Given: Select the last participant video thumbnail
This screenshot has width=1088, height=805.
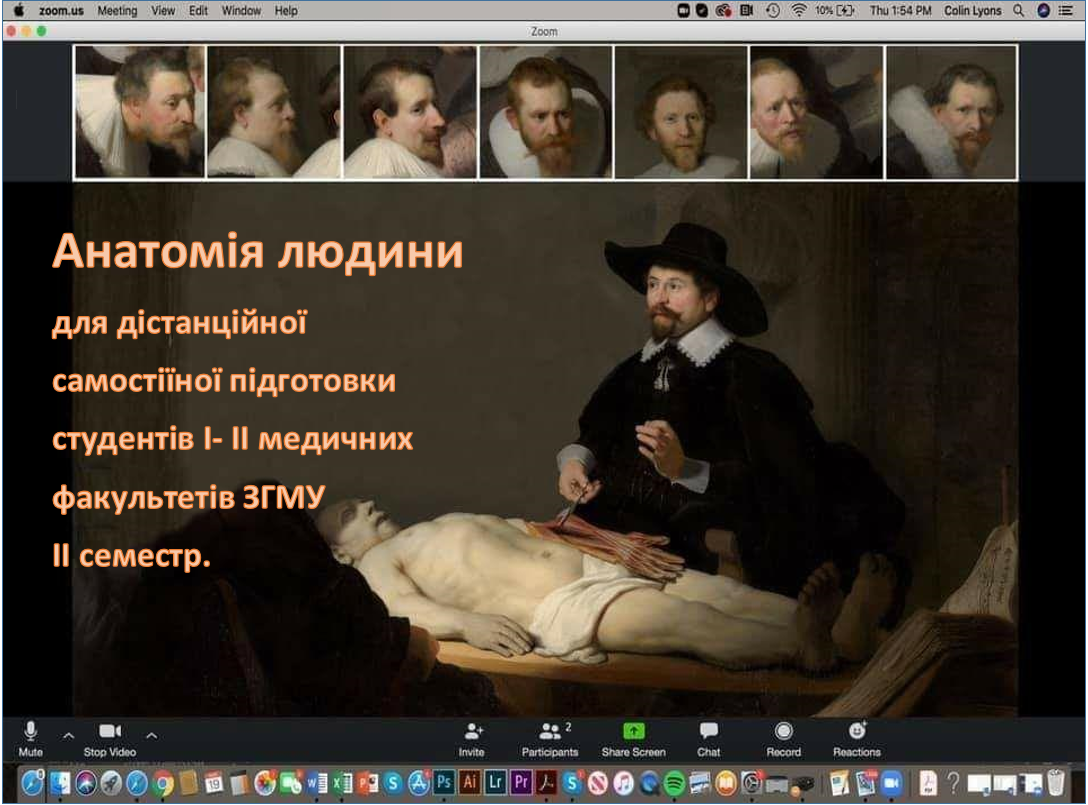Looking at the screenshot, I should click(951, 112).
